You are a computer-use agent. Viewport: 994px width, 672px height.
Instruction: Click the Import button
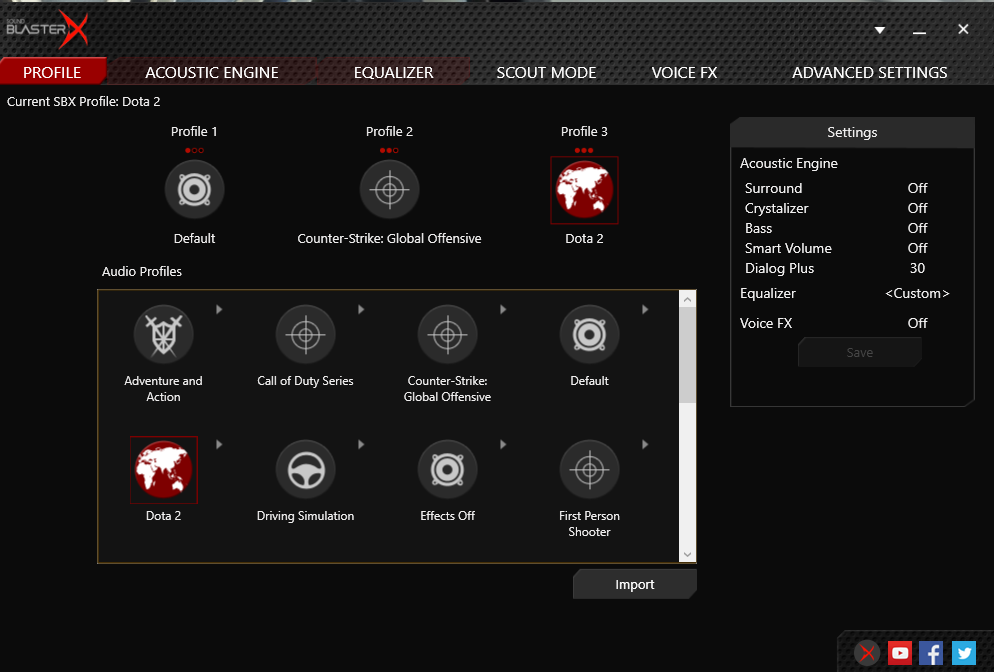[x=635, y=585]
